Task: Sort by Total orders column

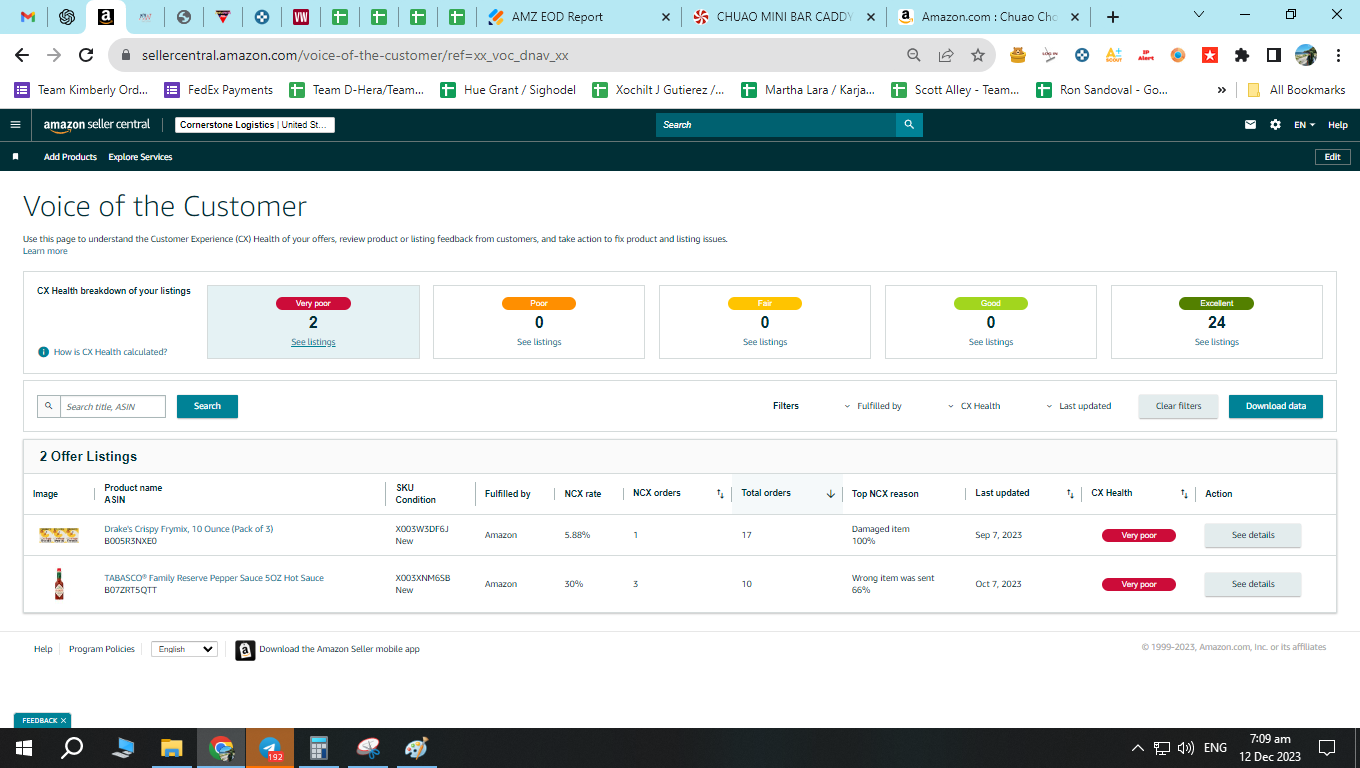Action: (x=830, y=494)
